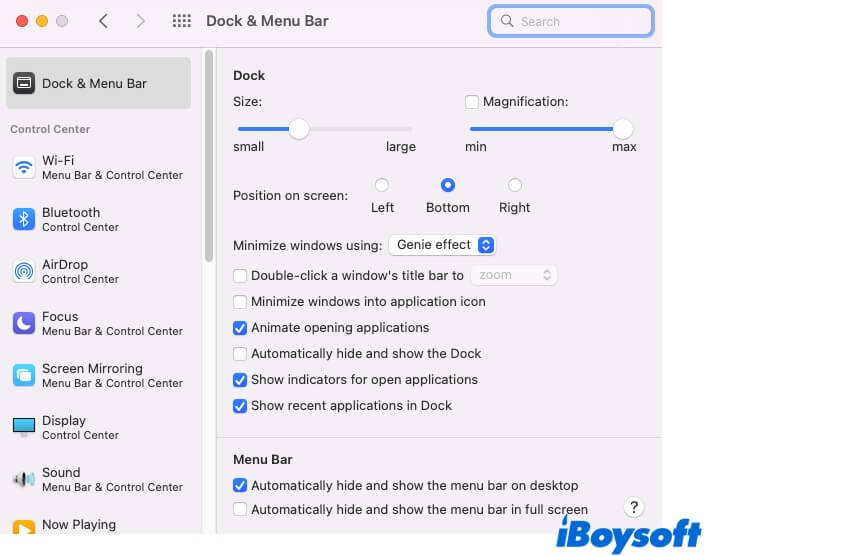Adjust the Dock Size slider knob
The width and height of the screenshot is (841, 556).
299,129
